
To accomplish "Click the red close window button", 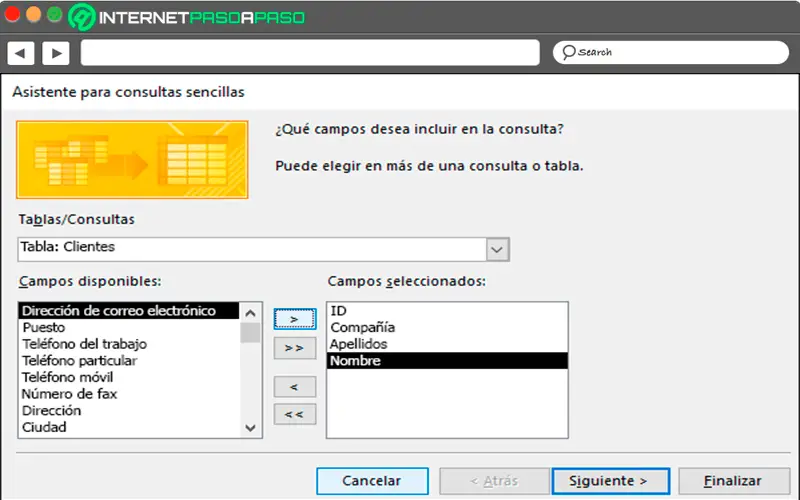I will tap(12, 14).
